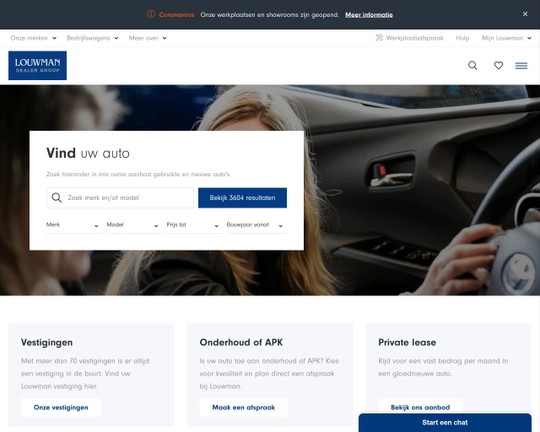
Task: Open the Onze merken menu
Action: (33, 38)
